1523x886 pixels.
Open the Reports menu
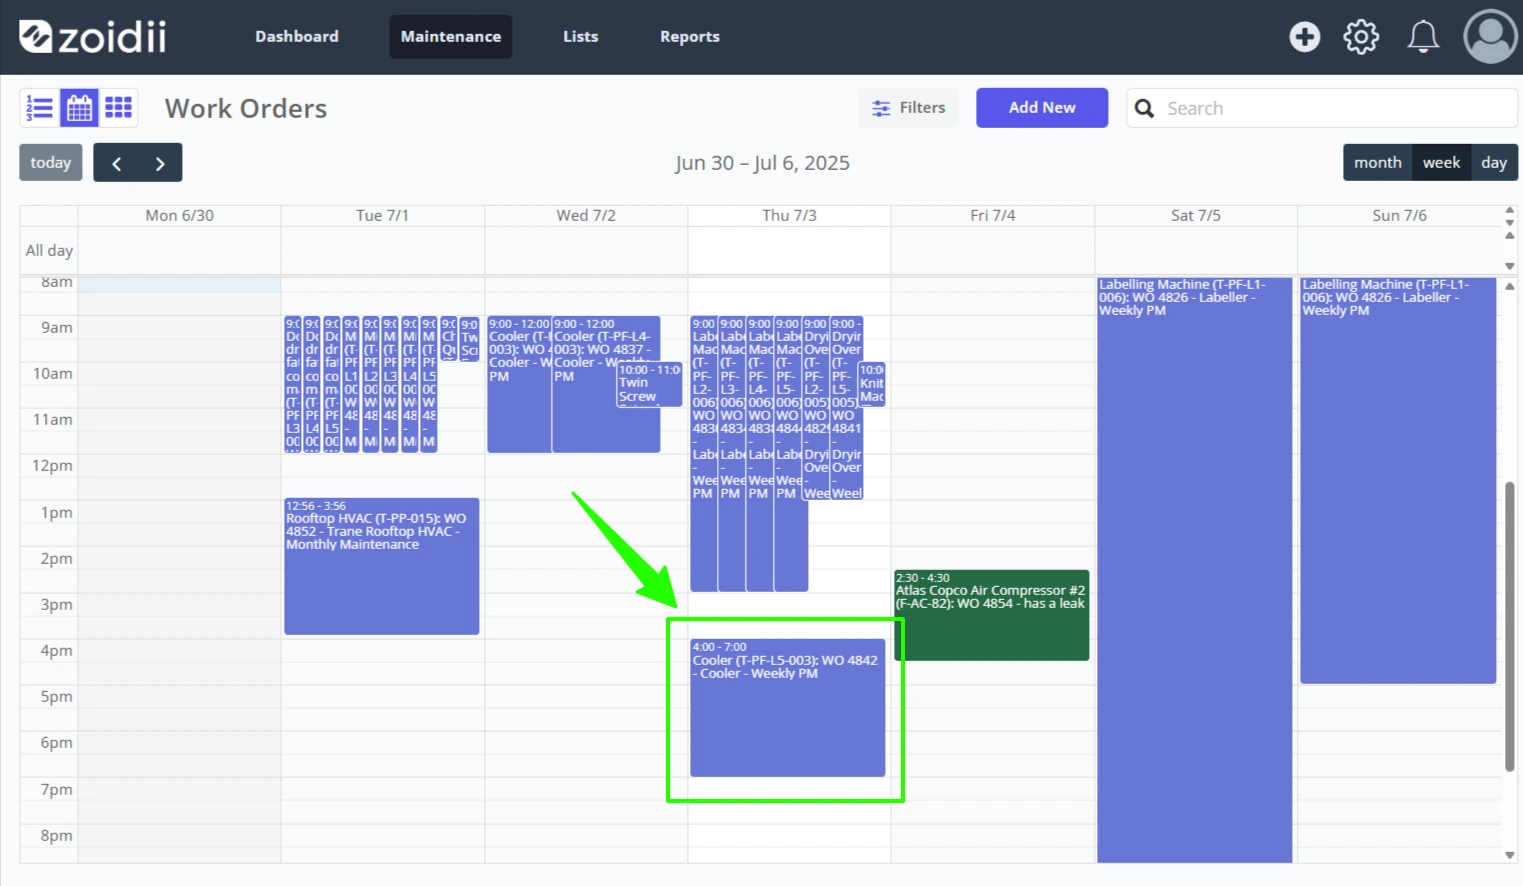[690, 37]
